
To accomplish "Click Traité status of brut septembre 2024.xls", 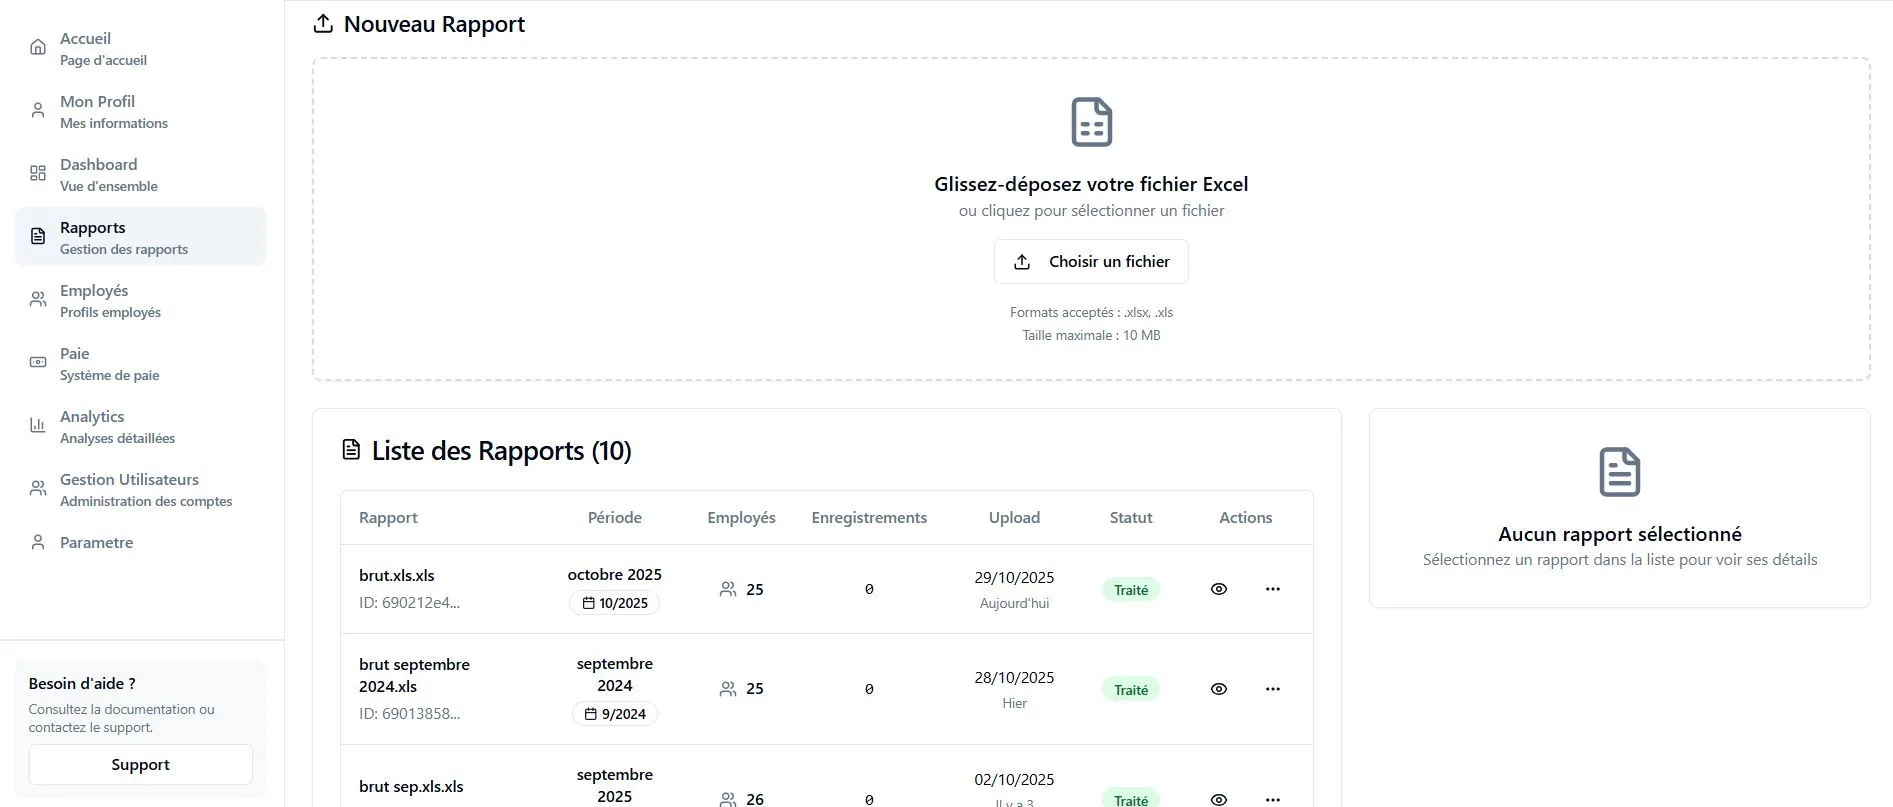I will [x=1131, y=690].
